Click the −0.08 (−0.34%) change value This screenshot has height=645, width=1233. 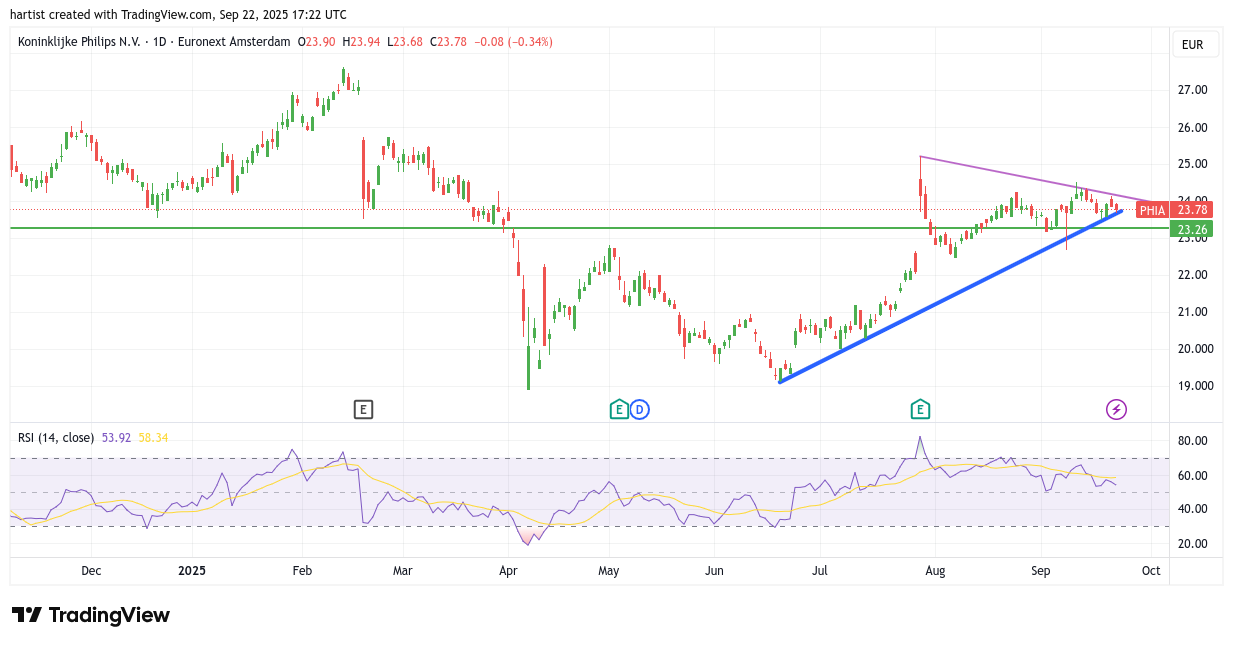(x=513, y=42)
